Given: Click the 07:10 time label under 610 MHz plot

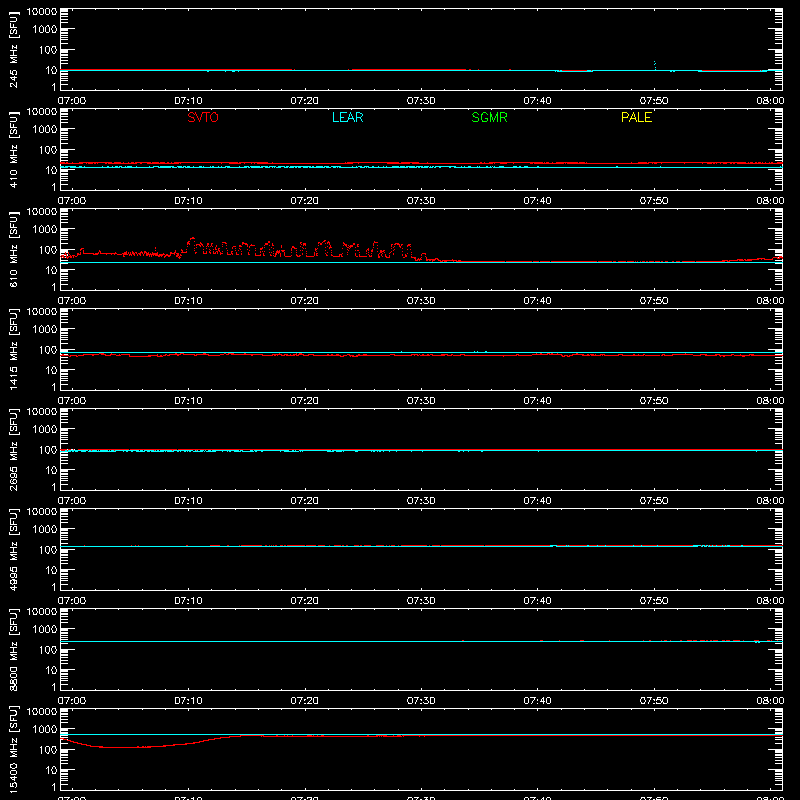Looking at the screenshot, I should (x=188, y=301).
